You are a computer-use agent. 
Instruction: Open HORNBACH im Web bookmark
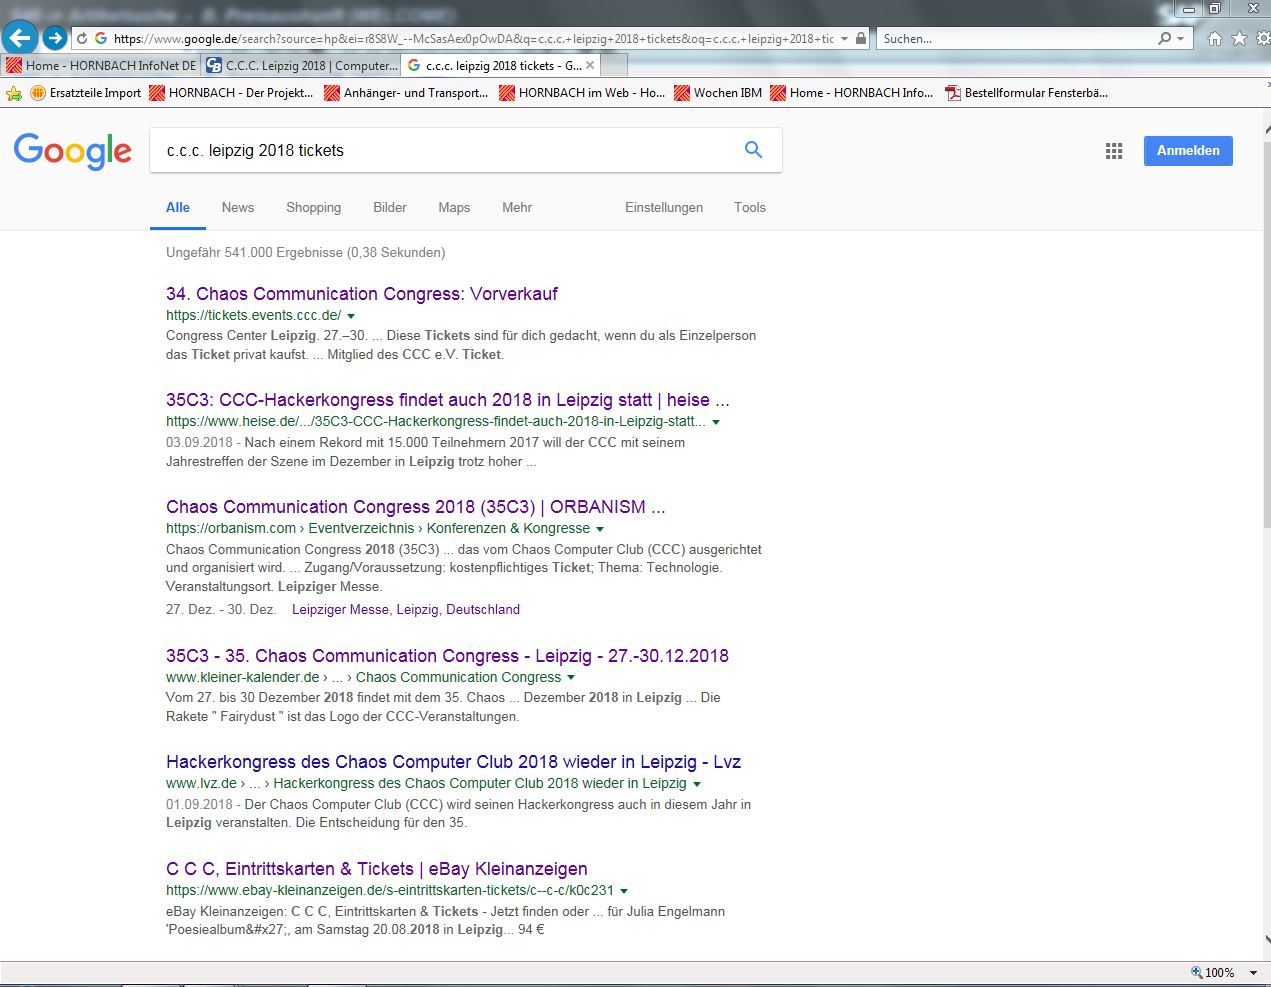[582, 93]
